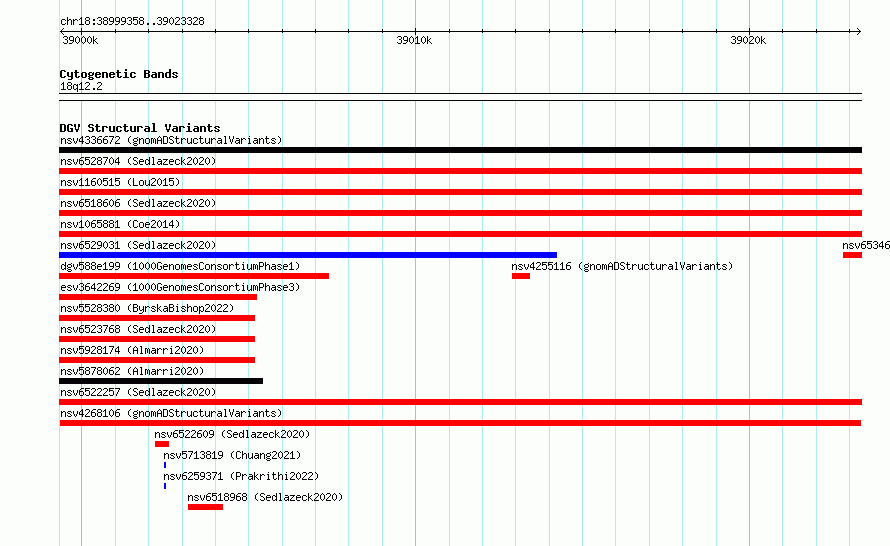Screen dimensions: 890x546
Task: Click the DGV Structural Variants track title
Action: 140,128
